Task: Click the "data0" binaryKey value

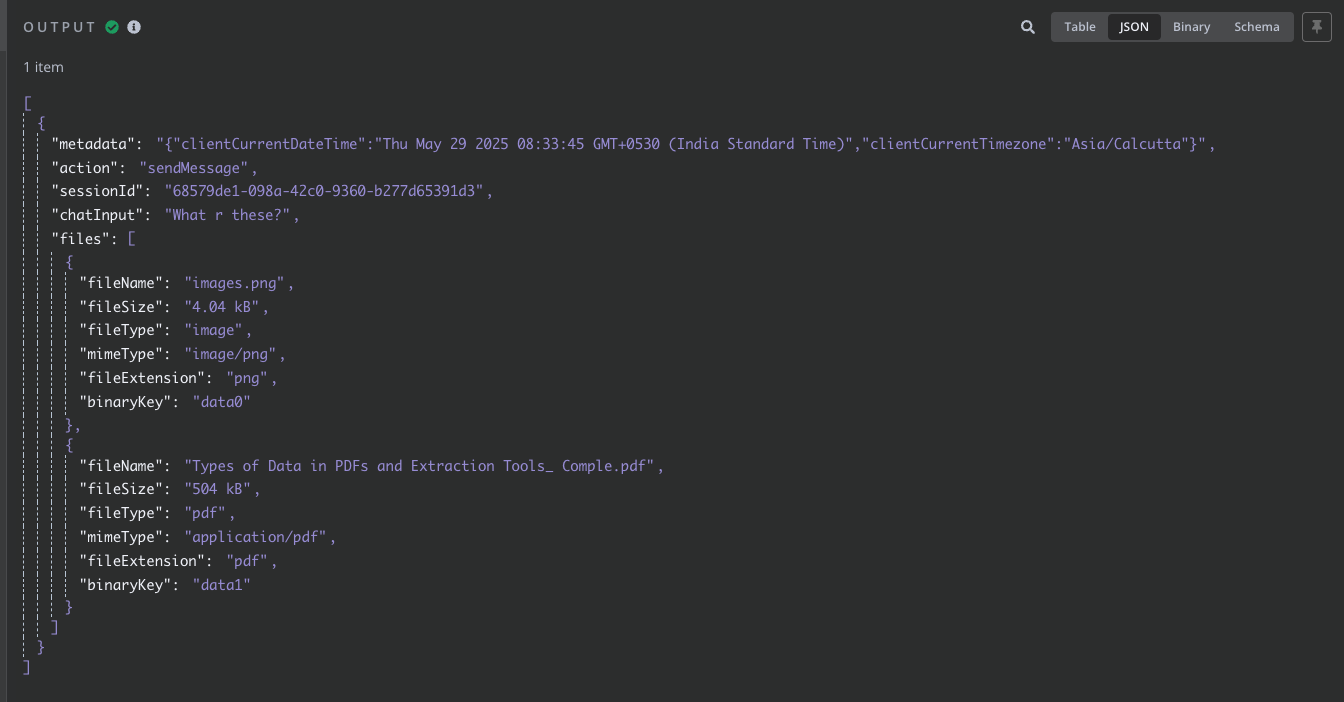Action: [221, 402]
